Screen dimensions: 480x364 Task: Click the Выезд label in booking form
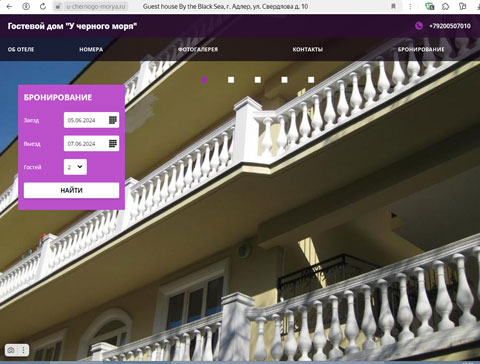tap(32, 144)
